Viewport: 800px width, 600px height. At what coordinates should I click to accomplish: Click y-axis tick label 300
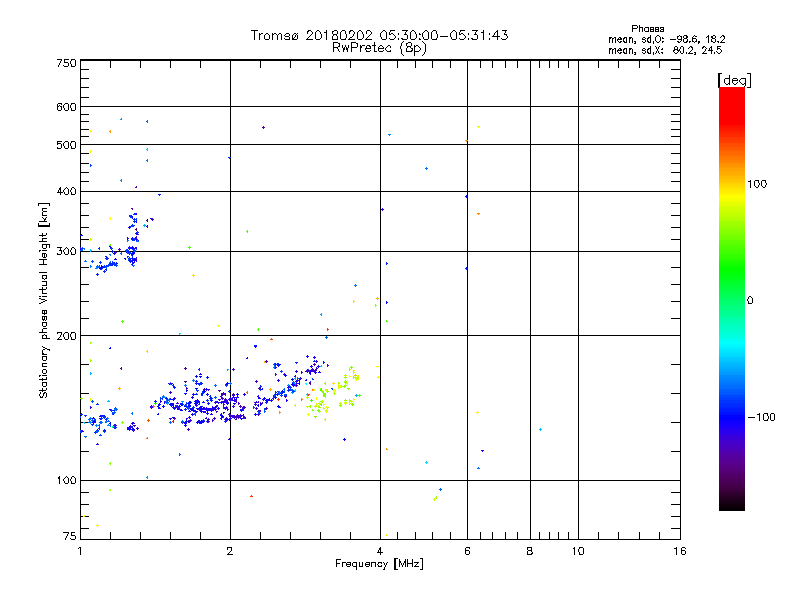tap(66, 252)
